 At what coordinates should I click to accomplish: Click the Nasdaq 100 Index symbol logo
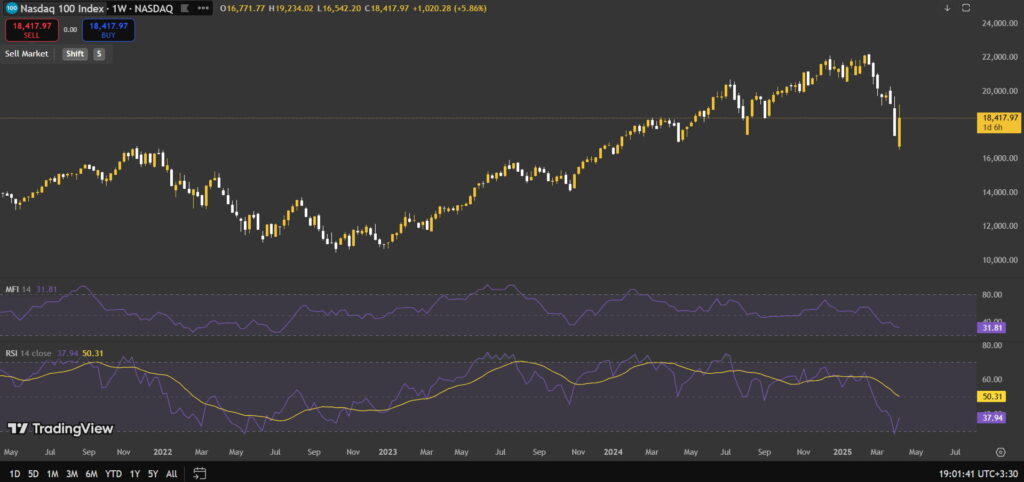11,8
